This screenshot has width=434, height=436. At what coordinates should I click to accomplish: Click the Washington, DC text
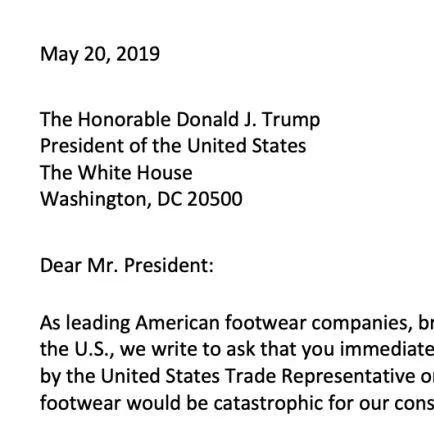coord(111,200)
